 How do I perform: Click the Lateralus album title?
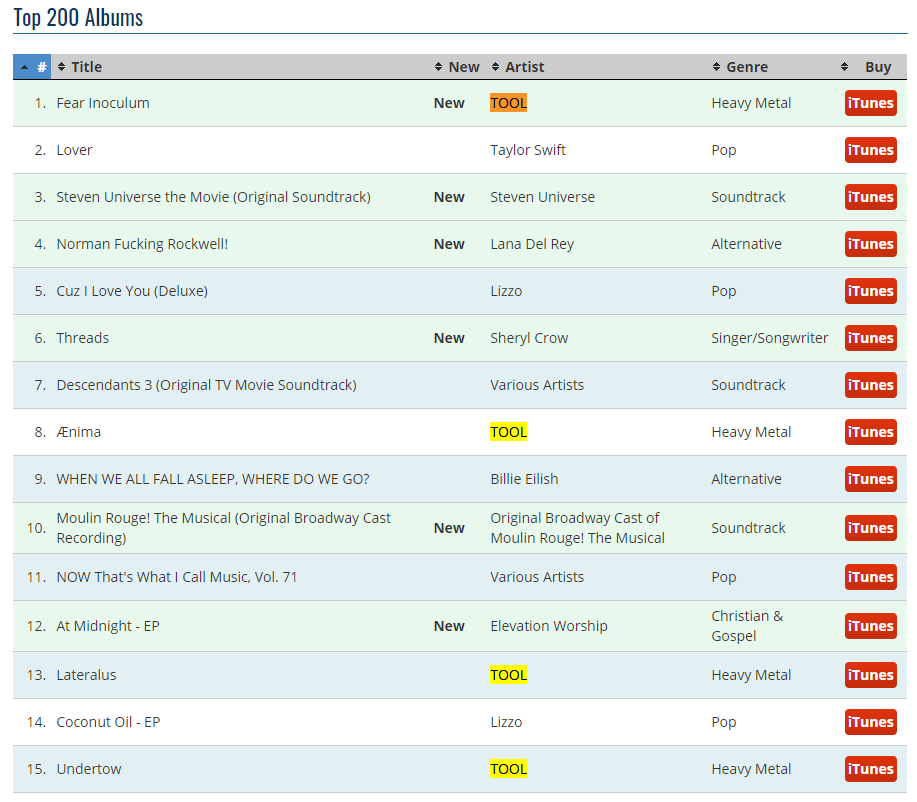pyautogui.click(x=87, y=675)
